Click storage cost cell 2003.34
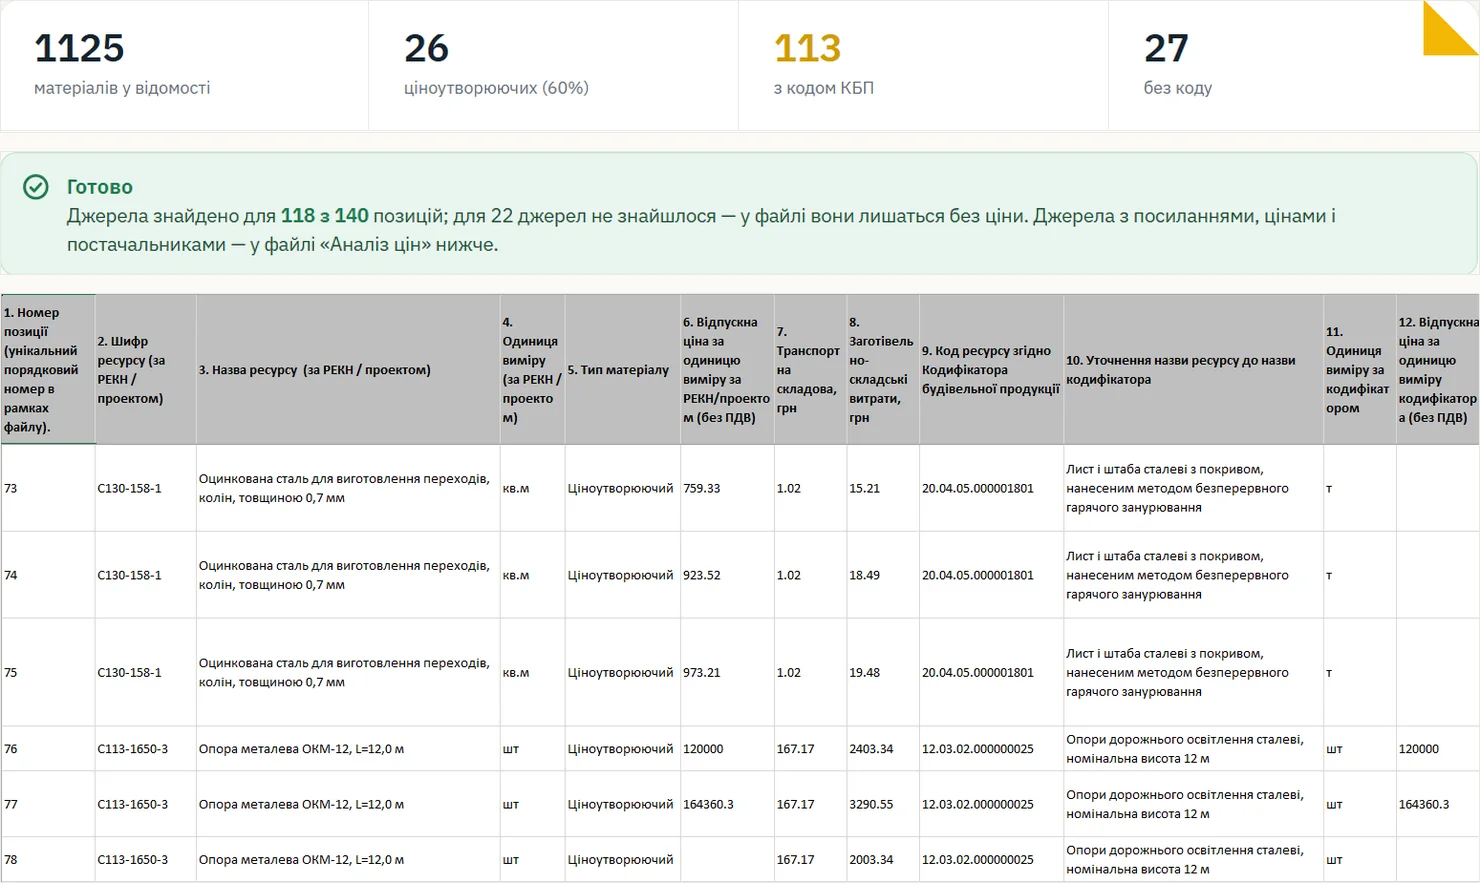 [x=883, y=859]
